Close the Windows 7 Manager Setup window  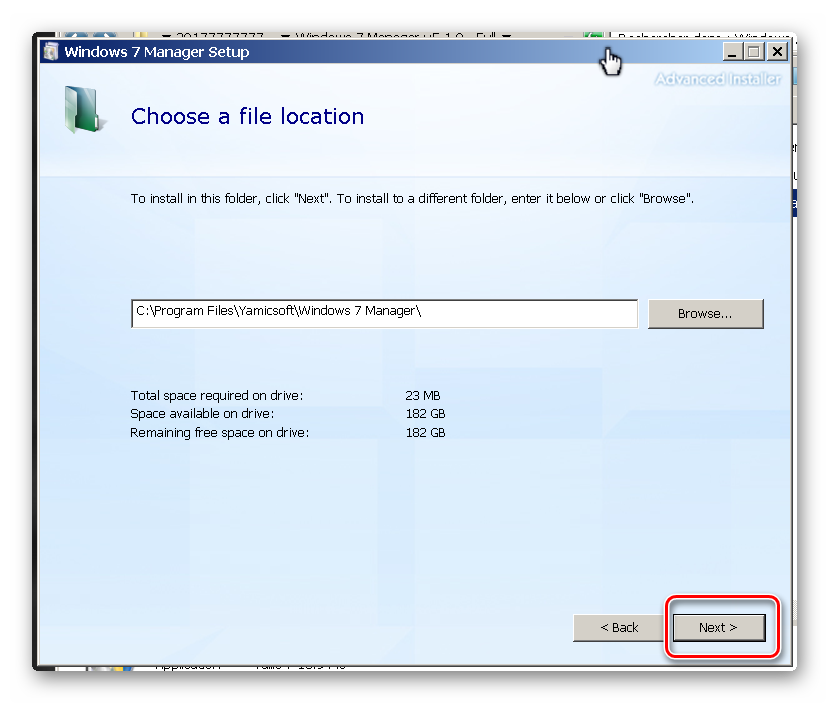pyautogui.click(x=776, y=52)
